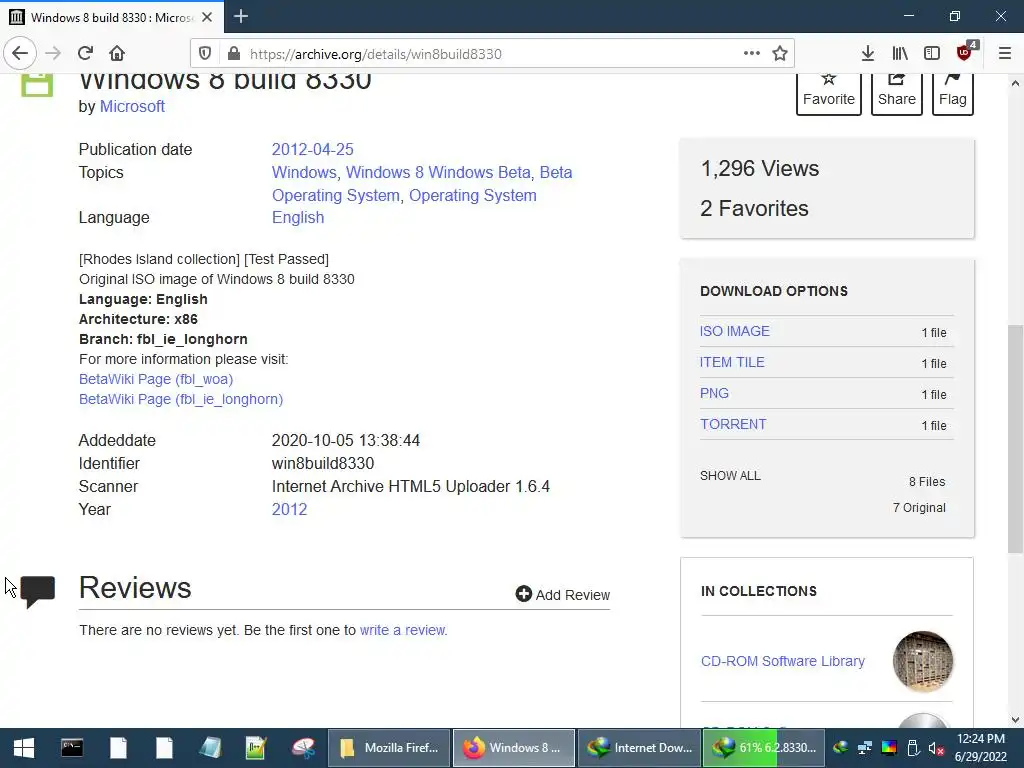Image resolution: width=1024 pixels, height=768 pixels.
Task: Open network connection tray icon
Action: pyautogui.click(x=865, y=748)
